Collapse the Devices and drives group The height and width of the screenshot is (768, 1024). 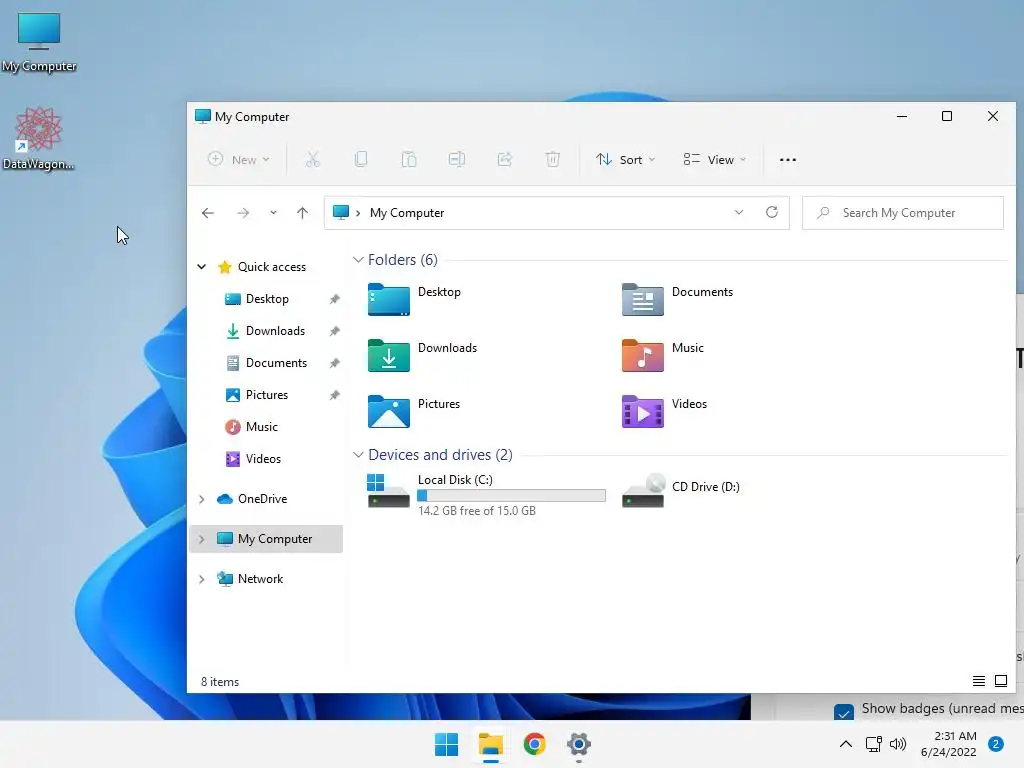coord(358,455)
